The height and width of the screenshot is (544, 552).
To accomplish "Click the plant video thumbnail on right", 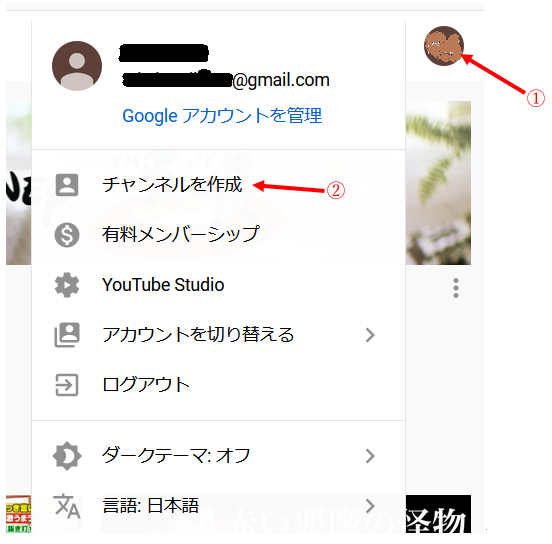I will [438, 183].
